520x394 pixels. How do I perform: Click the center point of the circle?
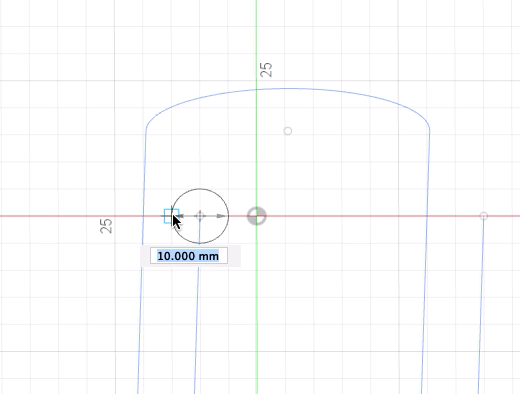pyautogui.click(x=200, y=216)
